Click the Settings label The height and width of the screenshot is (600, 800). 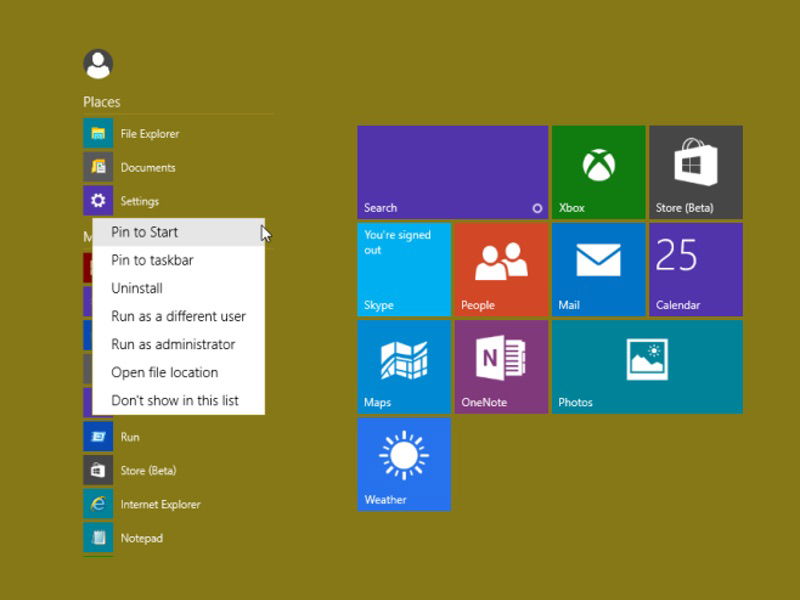[140, 201]
